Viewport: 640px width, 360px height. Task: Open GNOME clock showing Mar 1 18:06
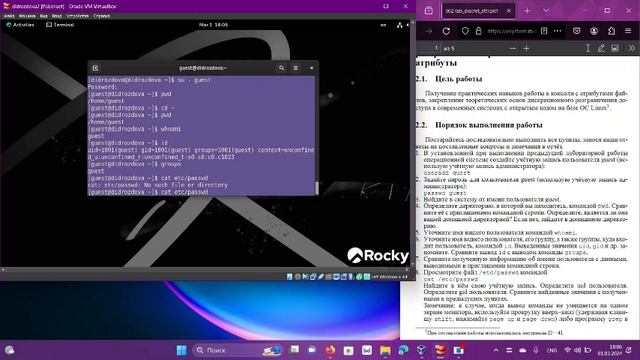click(x=213, y=25)
